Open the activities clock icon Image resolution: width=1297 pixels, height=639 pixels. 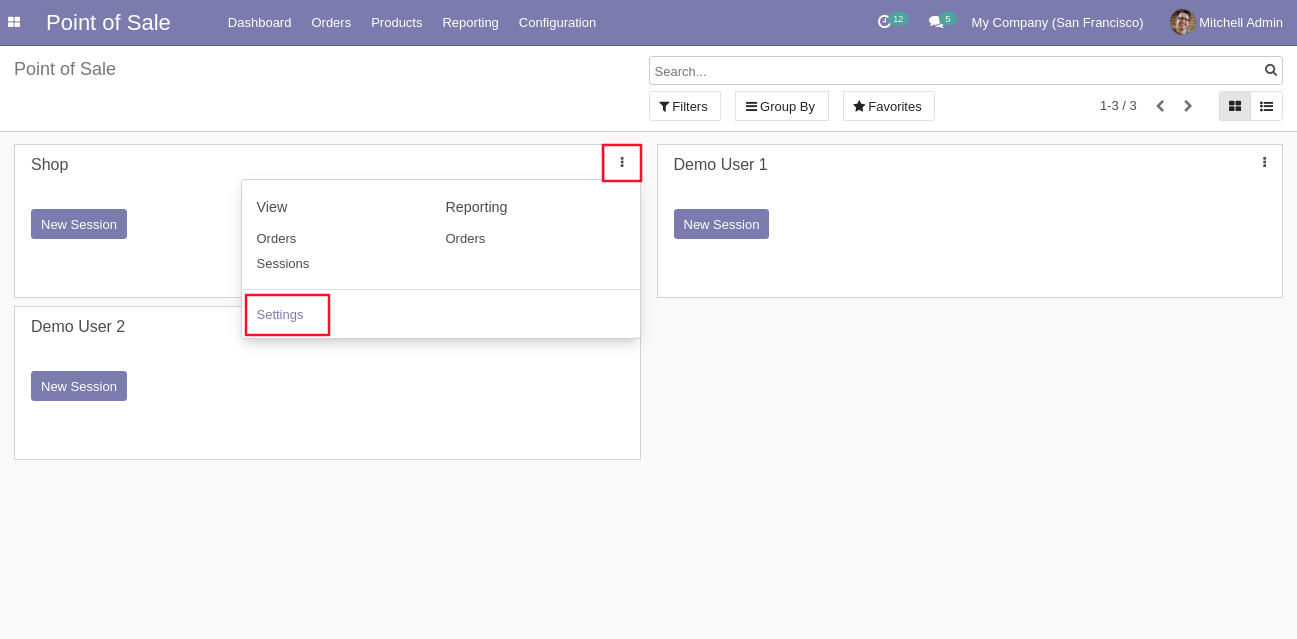click(x=884, y=22)
